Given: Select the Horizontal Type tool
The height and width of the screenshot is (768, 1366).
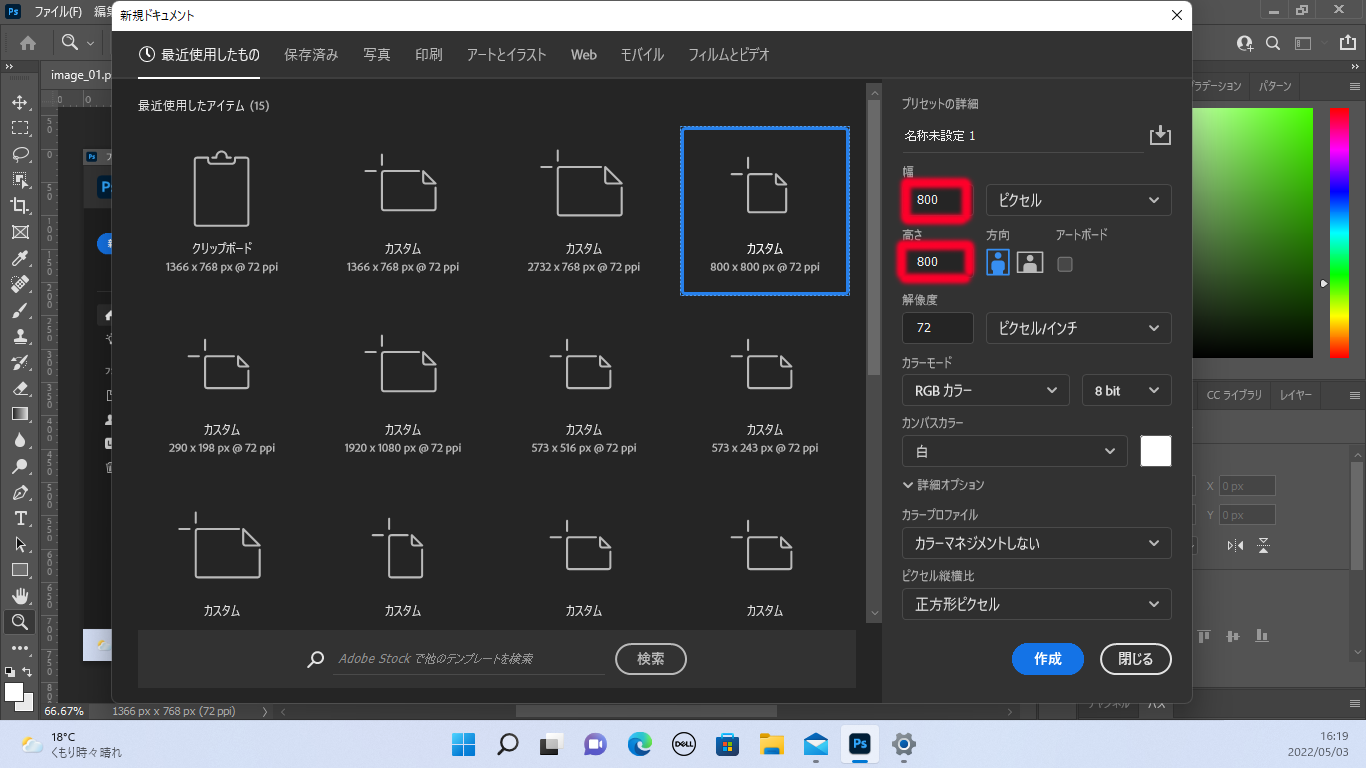Looking at the screenshot, I should click(20, 518).
